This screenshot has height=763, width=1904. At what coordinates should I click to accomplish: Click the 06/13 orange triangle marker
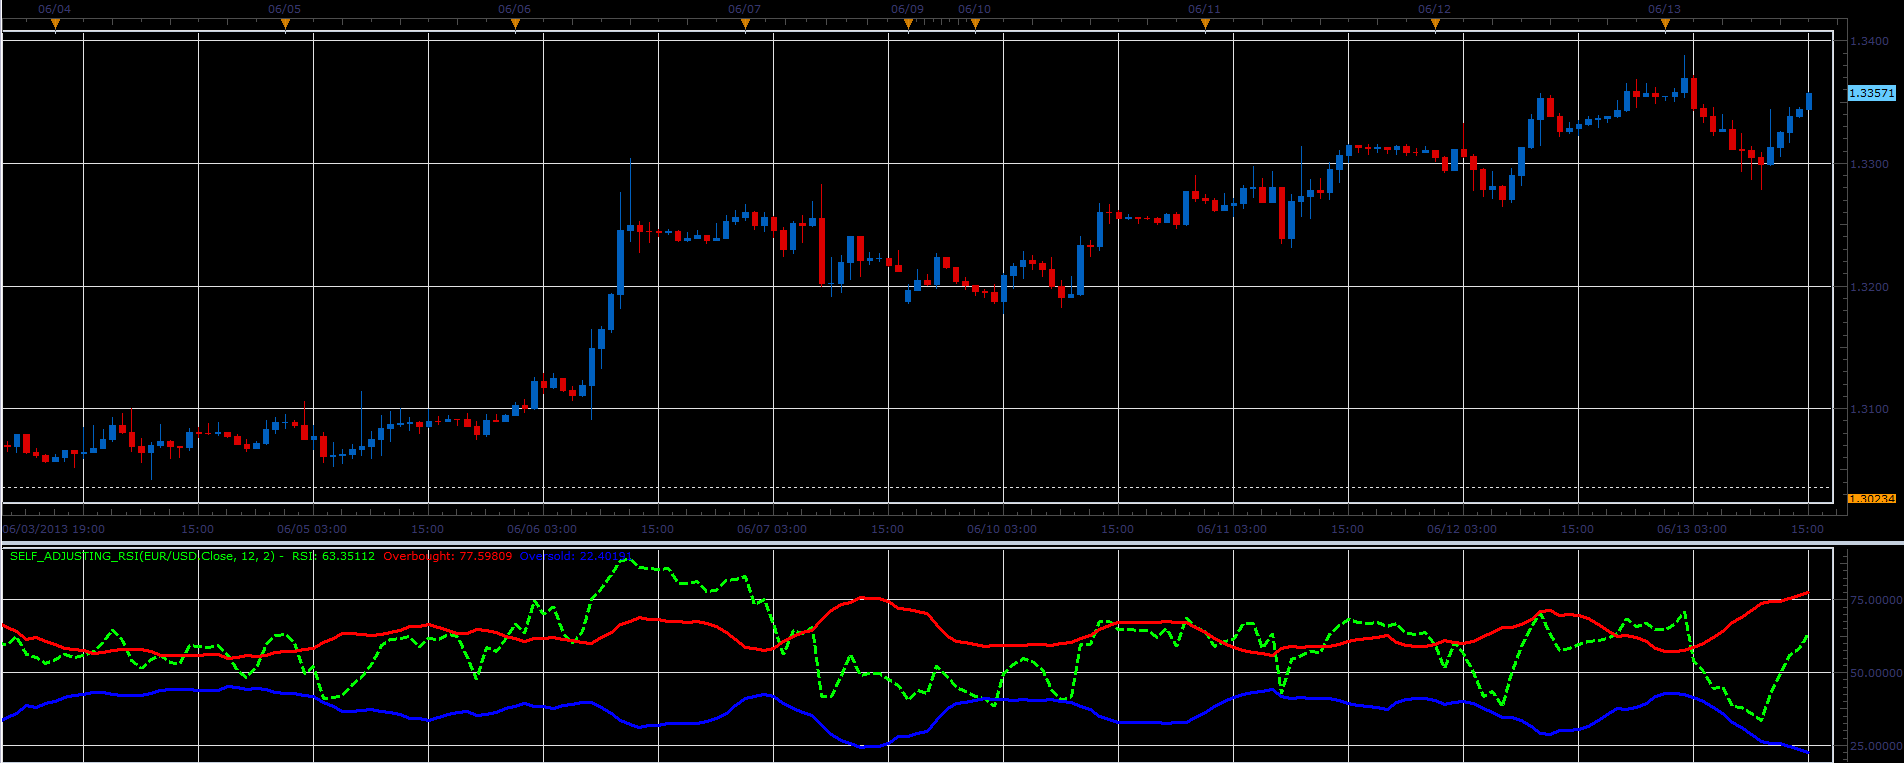point(1665,24)
